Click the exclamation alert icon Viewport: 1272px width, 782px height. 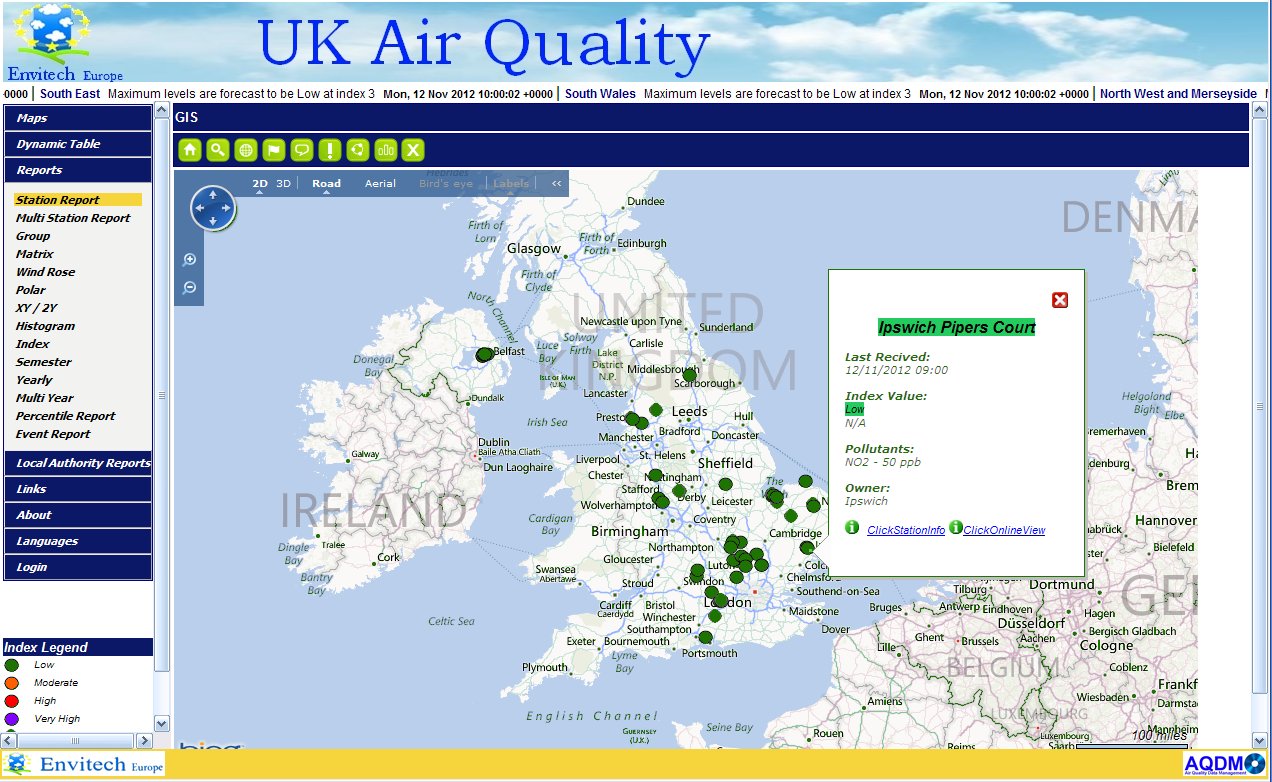(x=329, y=150)
